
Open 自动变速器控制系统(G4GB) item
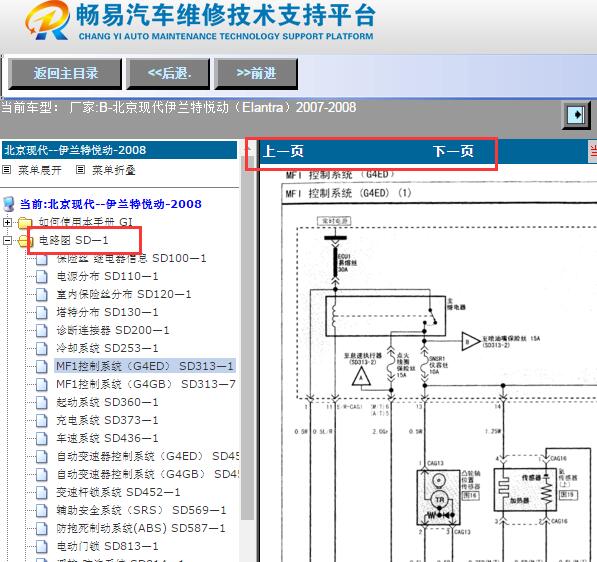148,474
